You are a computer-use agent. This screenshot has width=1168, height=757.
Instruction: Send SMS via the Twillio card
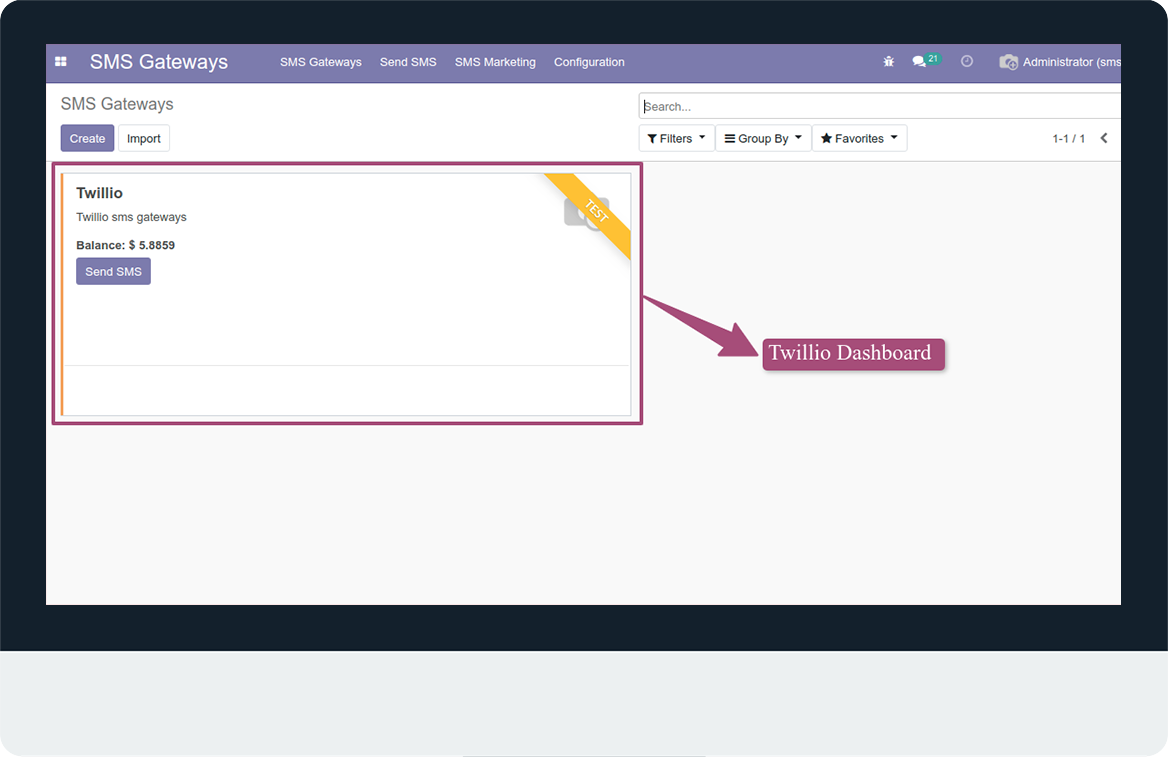pos(113,271)
